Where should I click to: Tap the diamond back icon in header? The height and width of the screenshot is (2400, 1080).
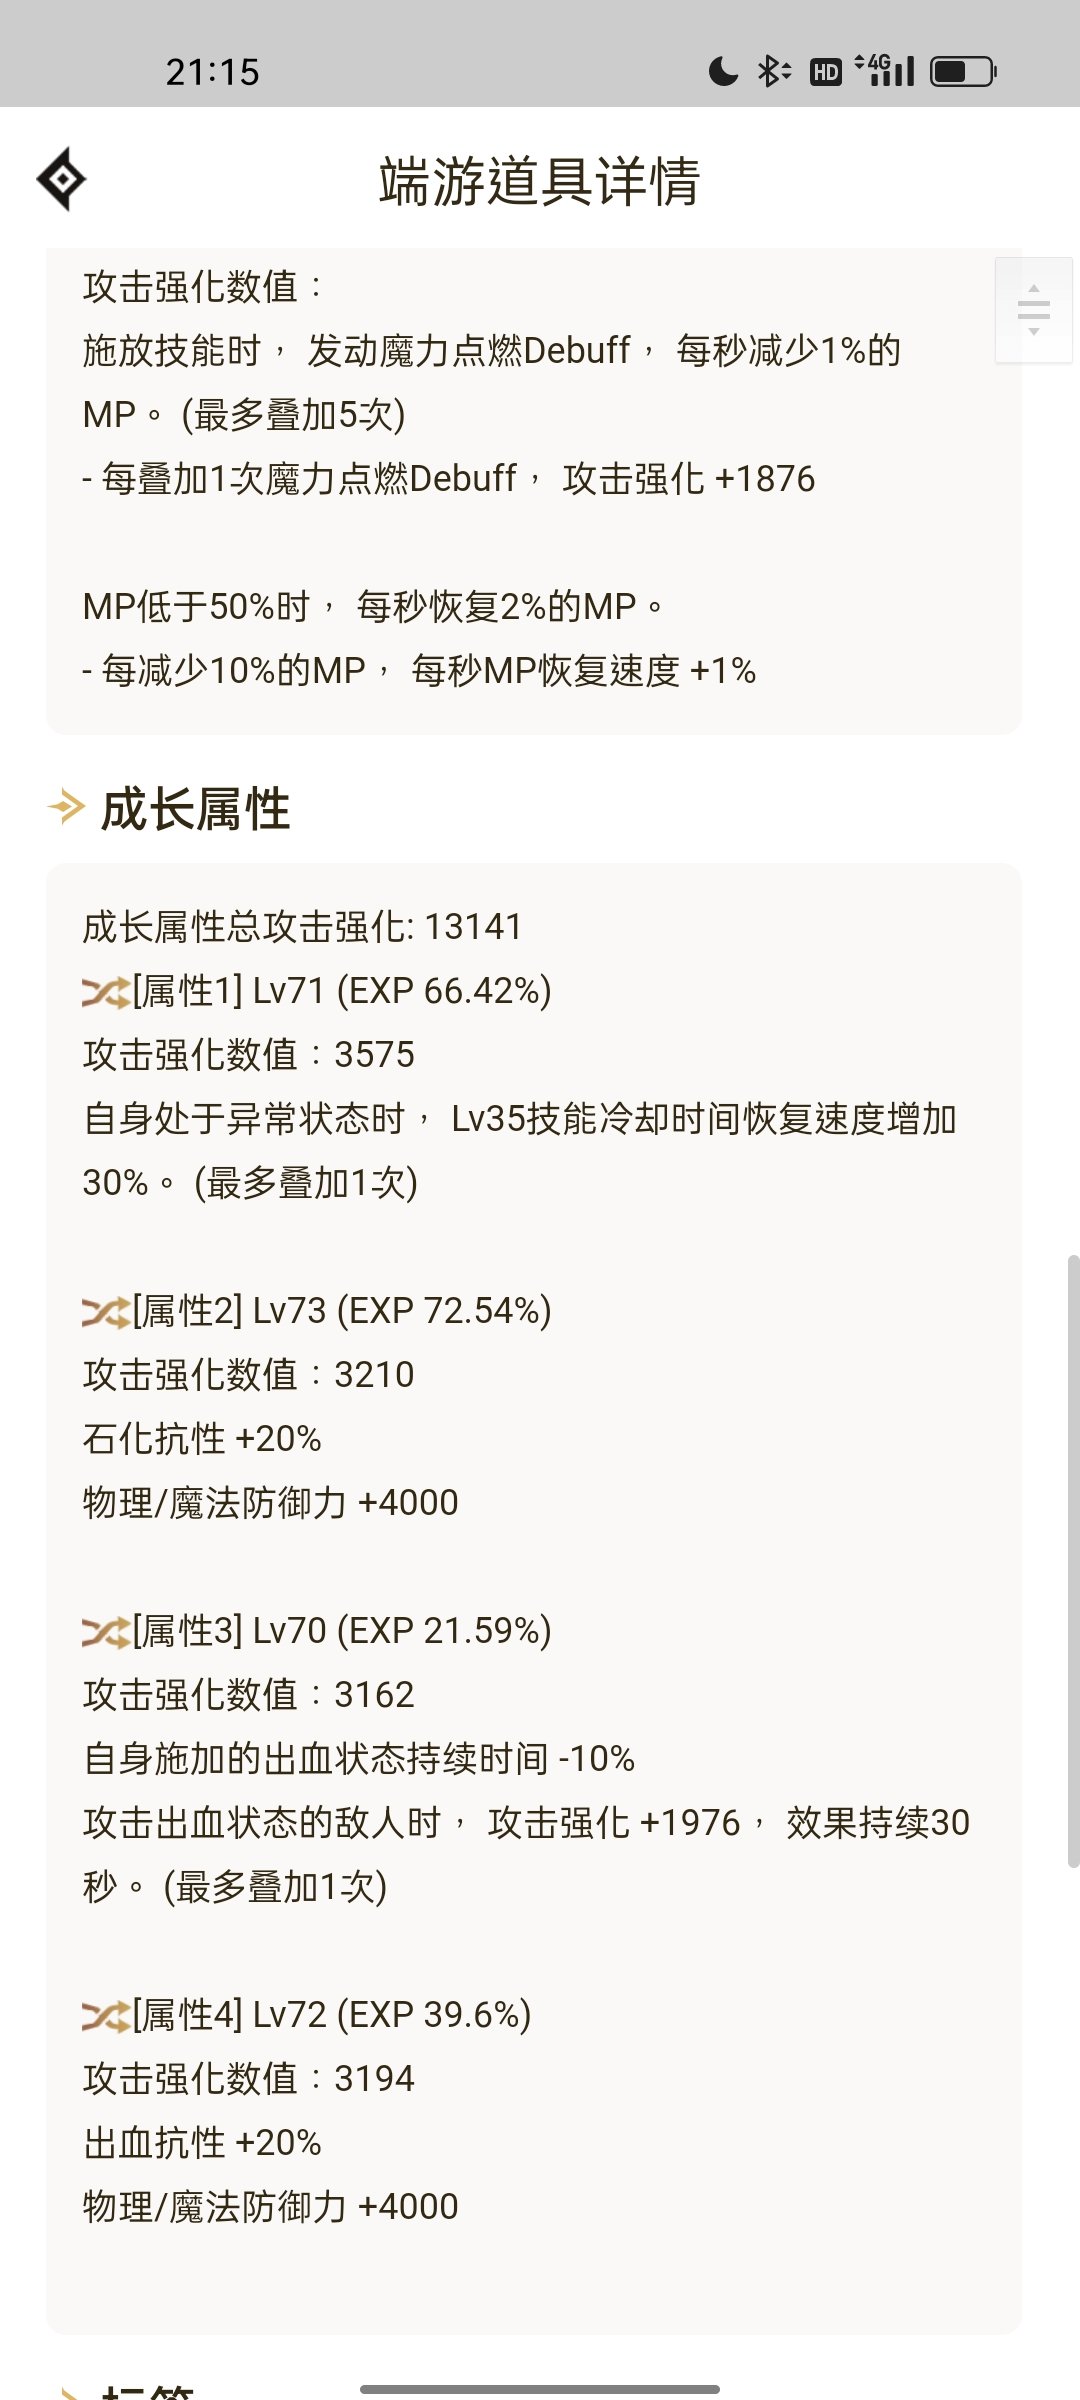pyautogui.click(x=61, y=179)
